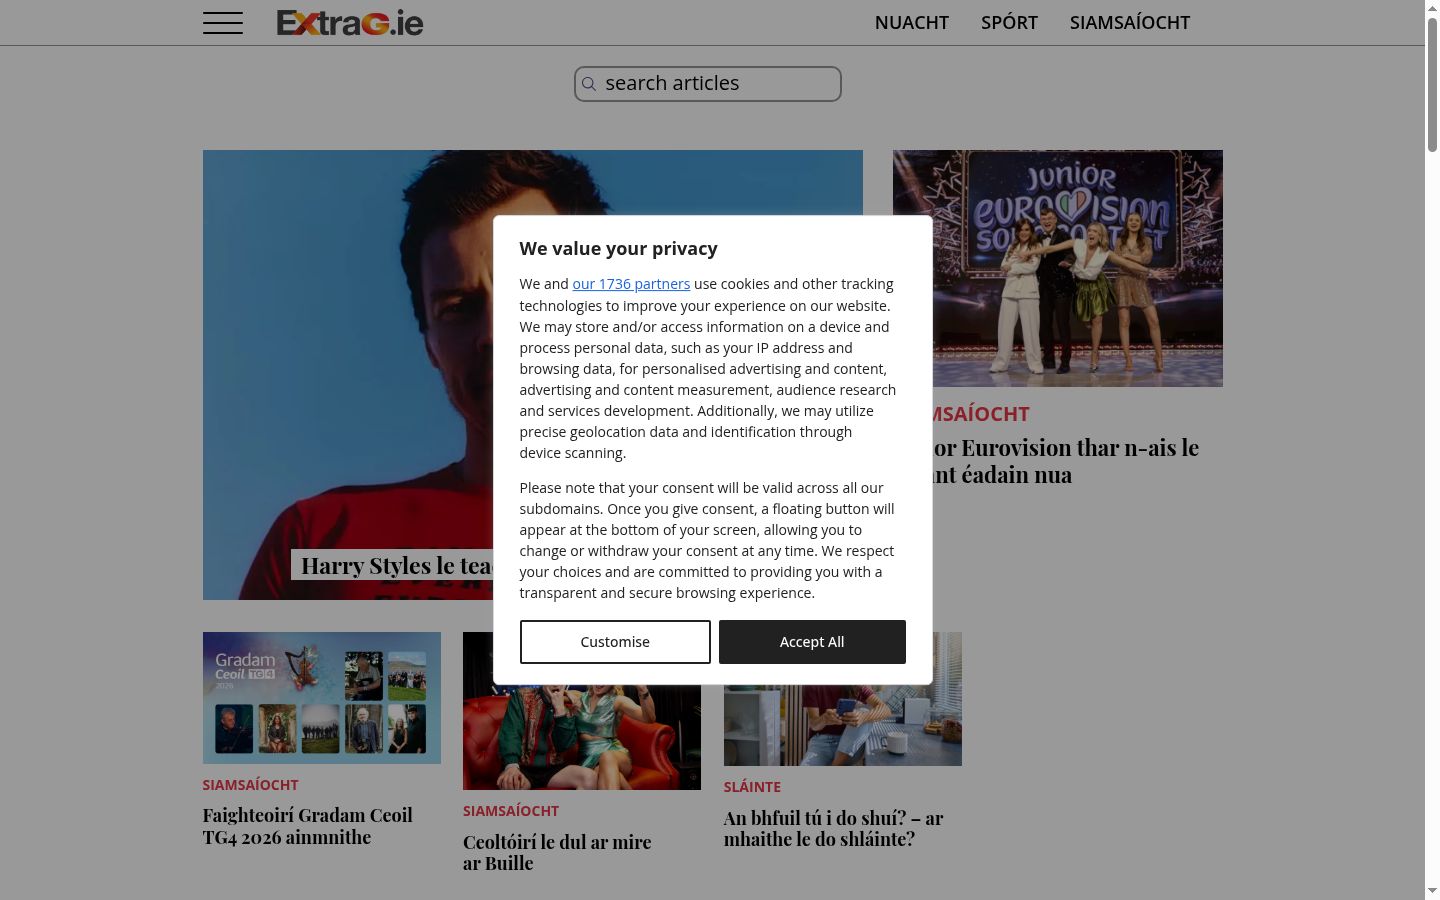Click the vertical scrollbar thumb
This screenshot has width=1440, height=900.
point(1432,84)
